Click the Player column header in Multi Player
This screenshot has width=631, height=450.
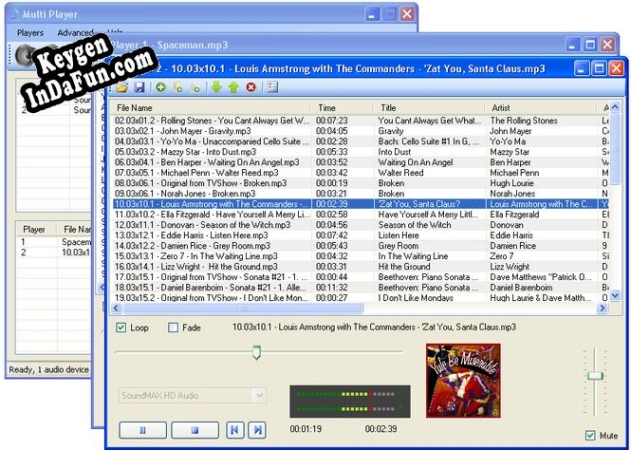coord(37,229)
